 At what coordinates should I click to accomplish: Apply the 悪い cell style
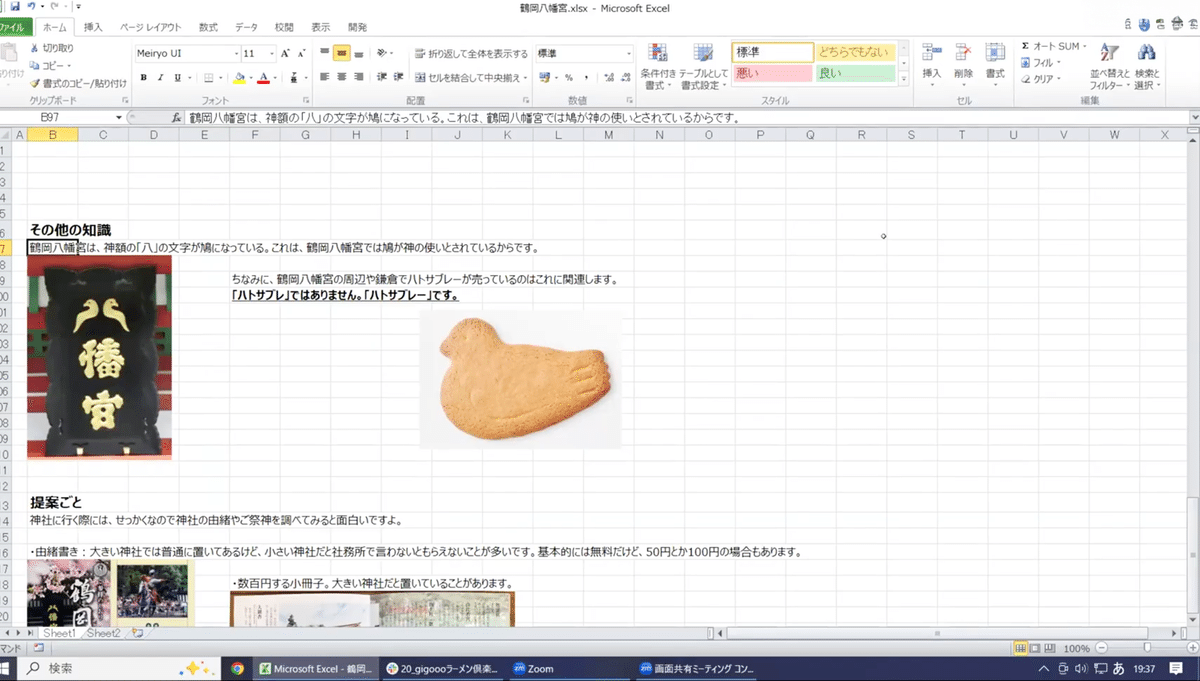tap(772, 73)
